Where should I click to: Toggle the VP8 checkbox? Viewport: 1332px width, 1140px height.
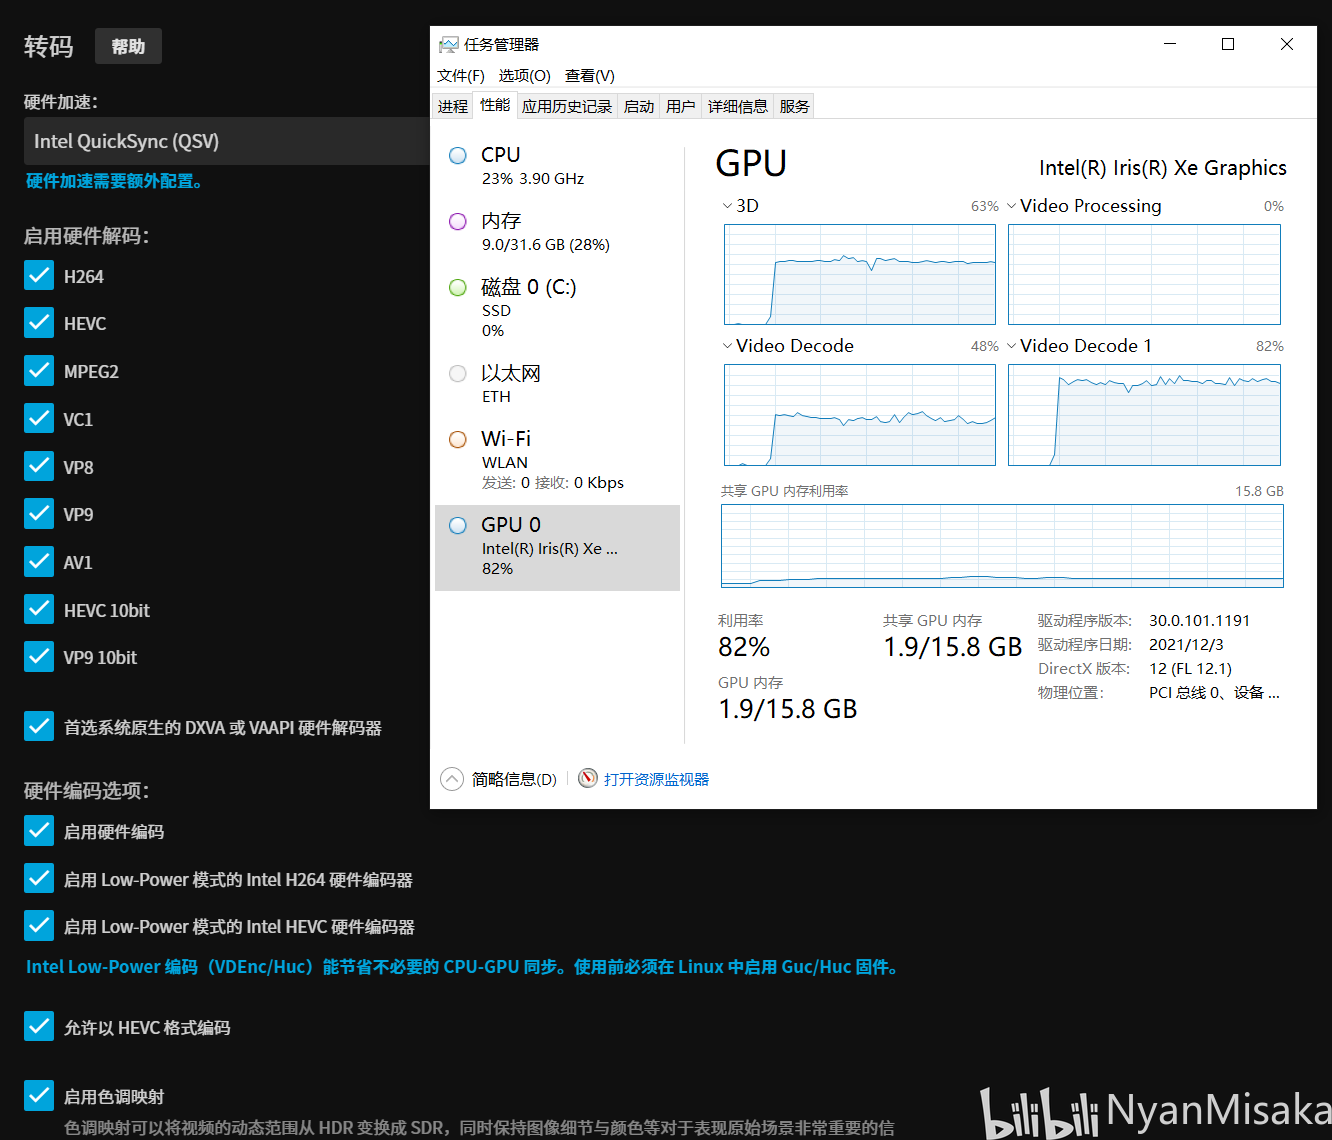[39, 466]
